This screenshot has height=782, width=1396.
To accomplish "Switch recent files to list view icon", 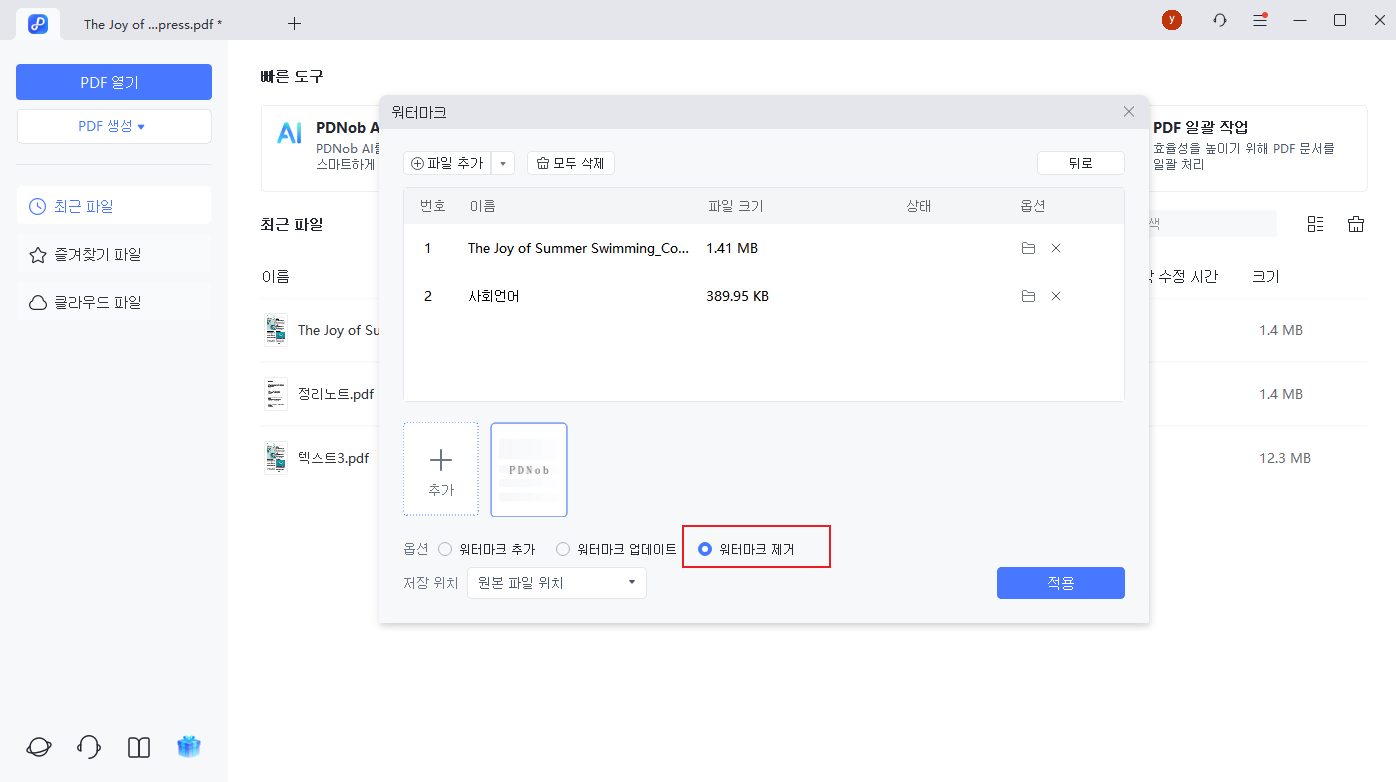I will tap(1315, 223).
